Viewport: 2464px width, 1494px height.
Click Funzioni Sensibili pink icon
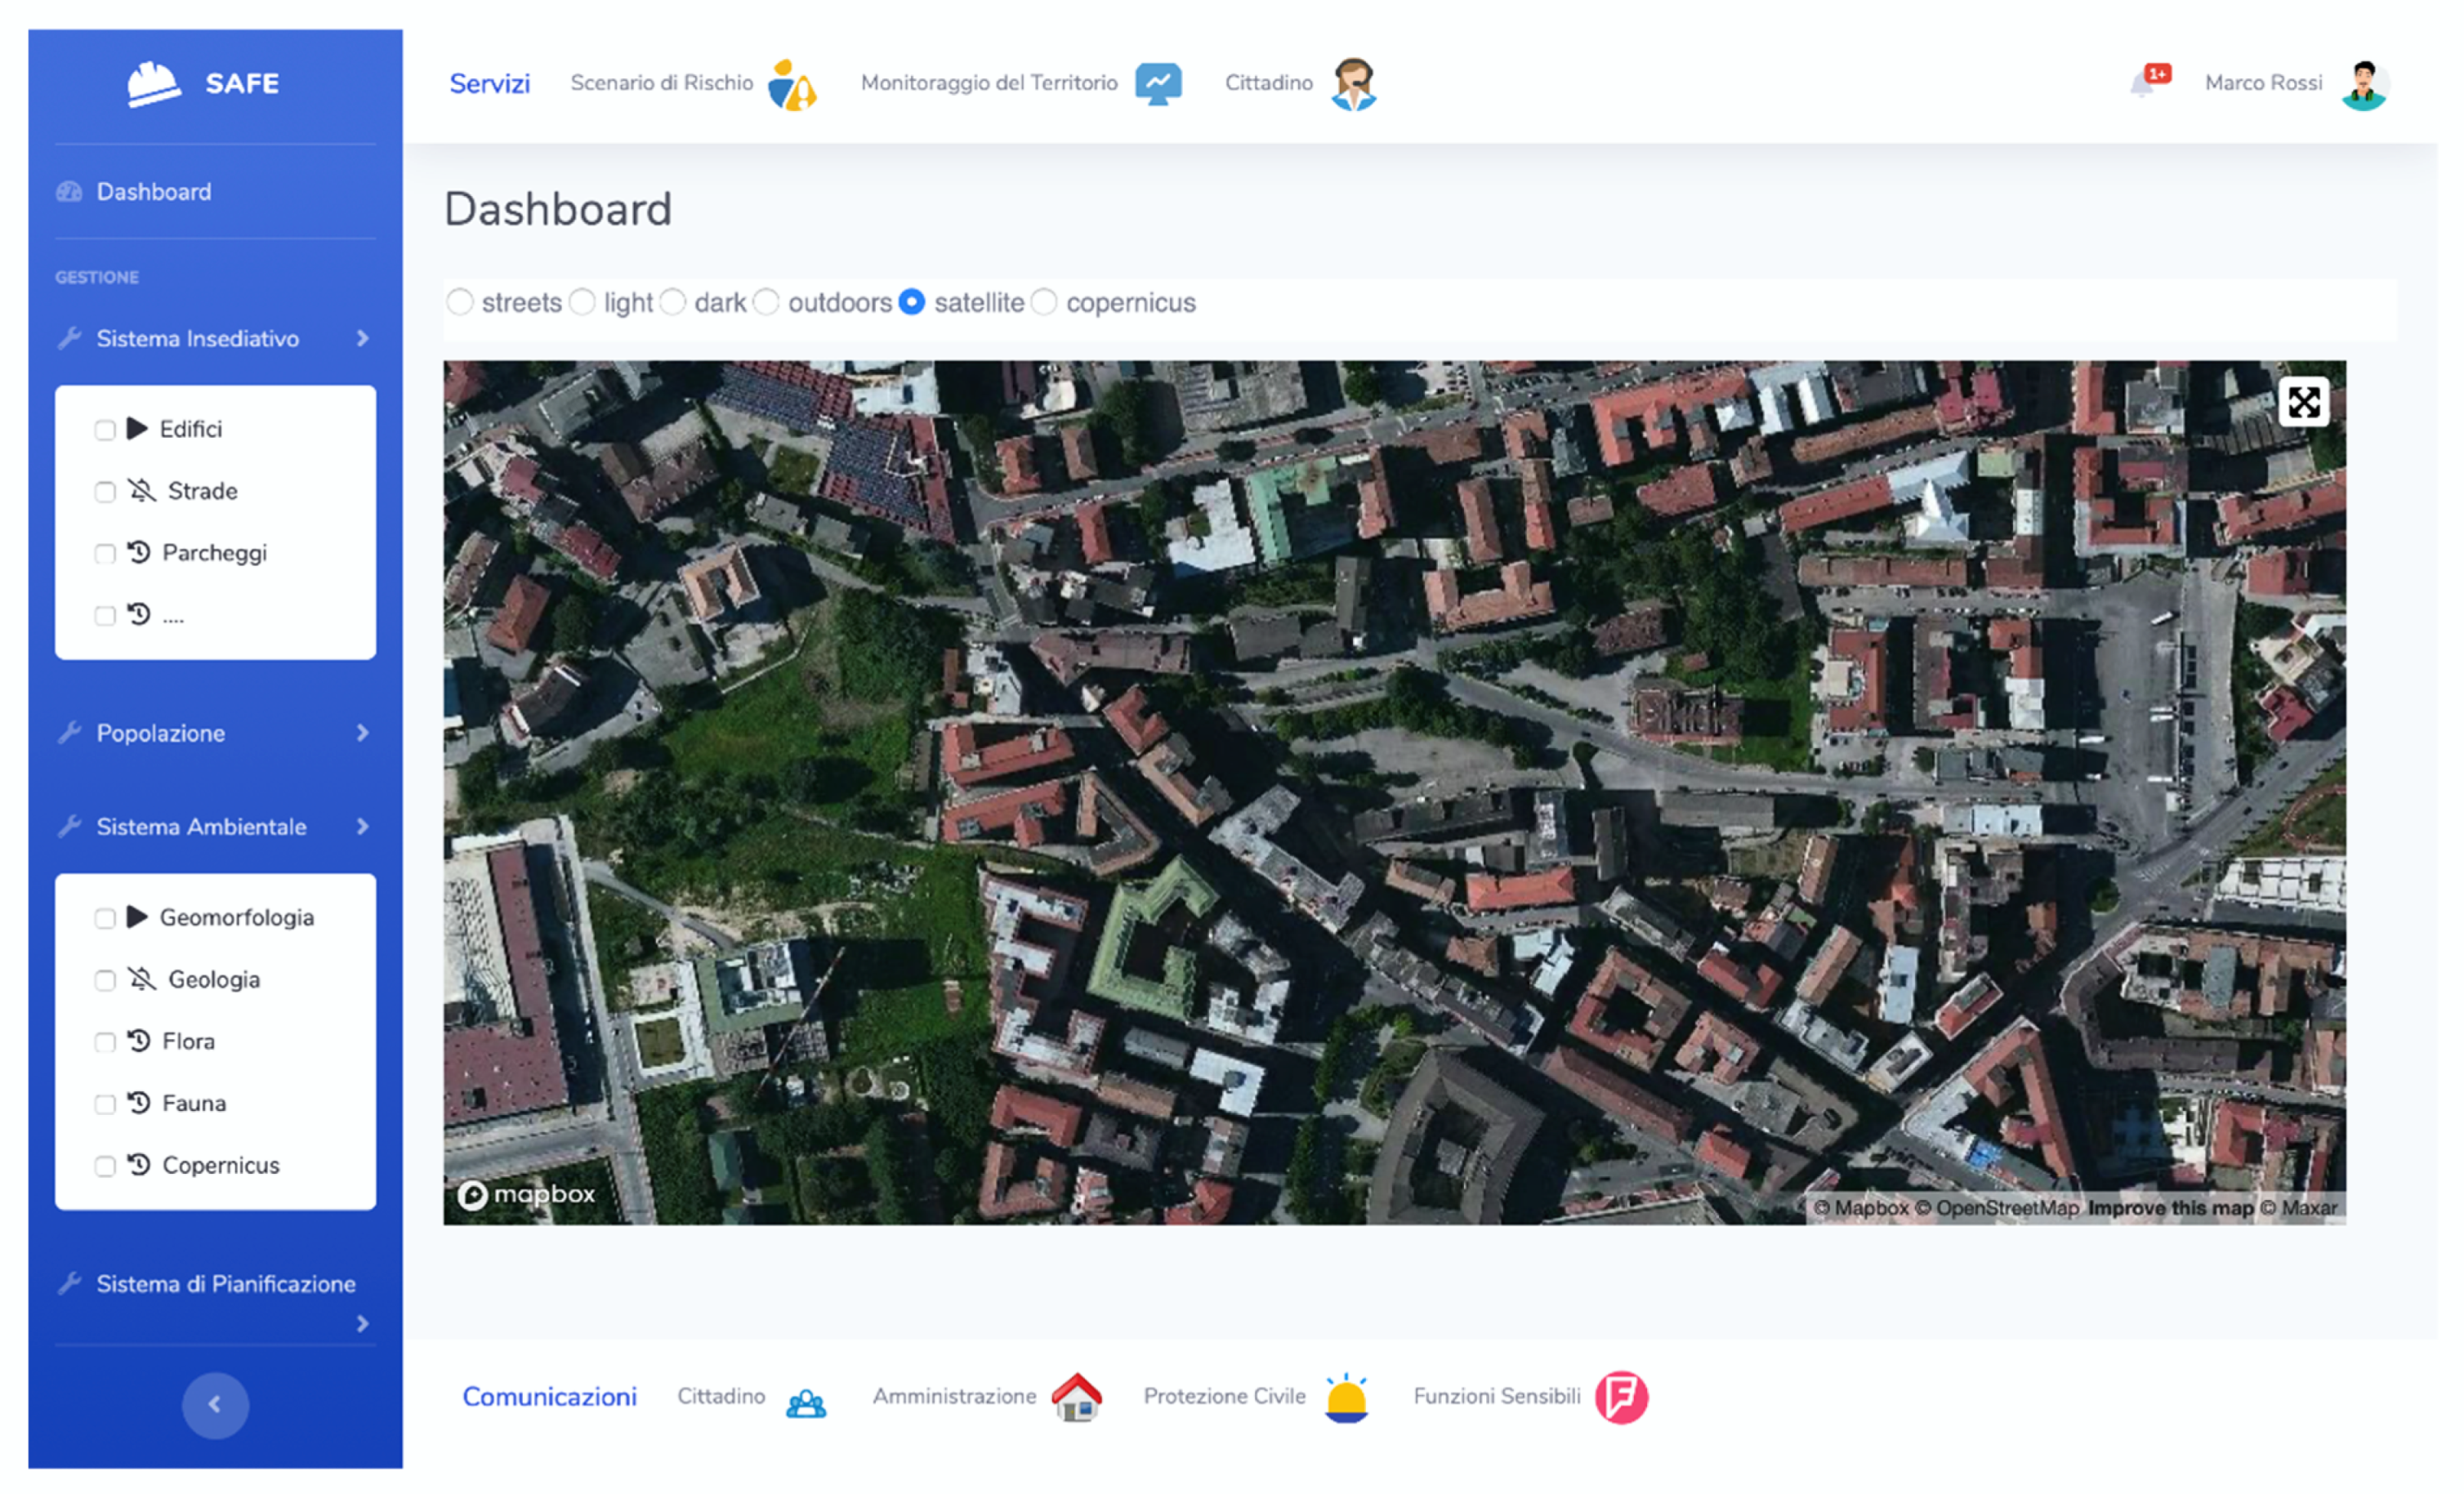1620,1397
